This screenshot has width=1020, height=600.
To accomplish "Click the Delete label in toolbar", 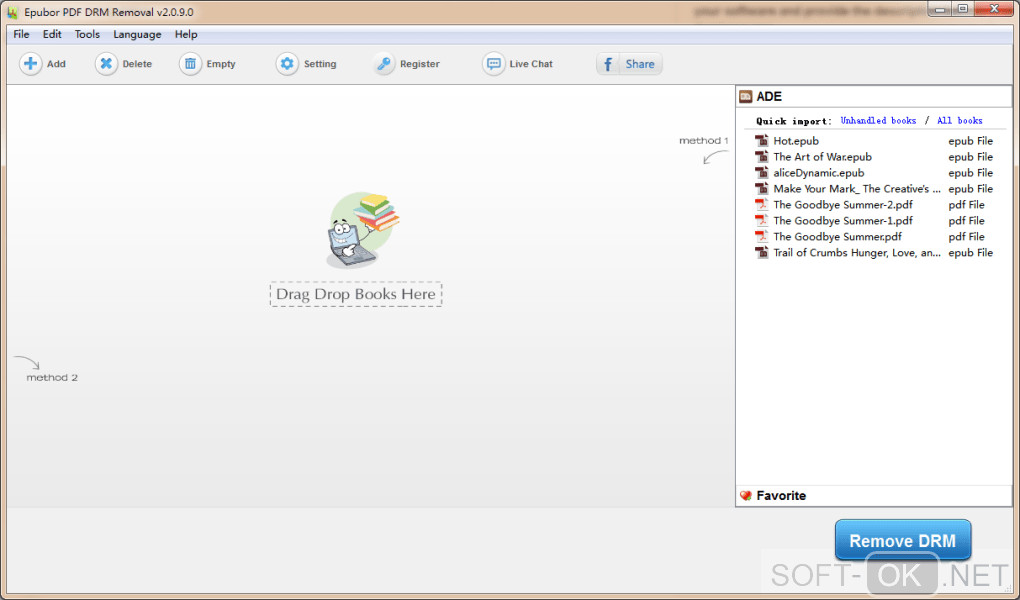I will [x=137, y=64].
